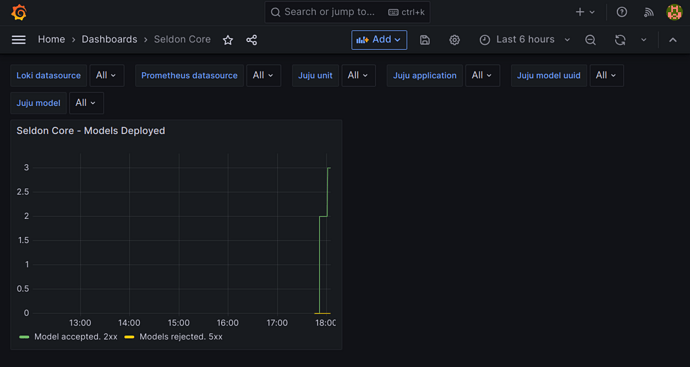Click the green Model accepted color swatch
690x367 pixels.
tap(24, 337)
